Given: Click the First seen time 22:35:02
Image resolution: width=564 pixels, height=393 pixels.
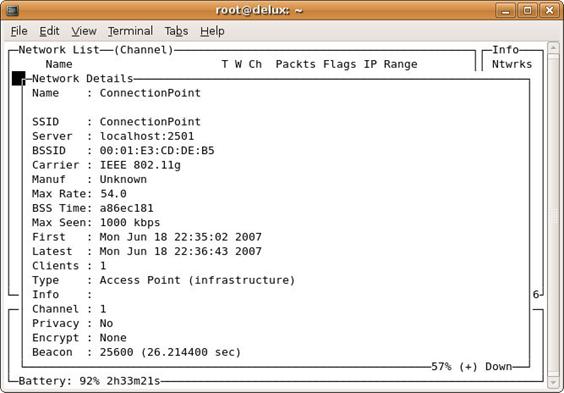Looking at the screenshot, I should coord(201,237).
